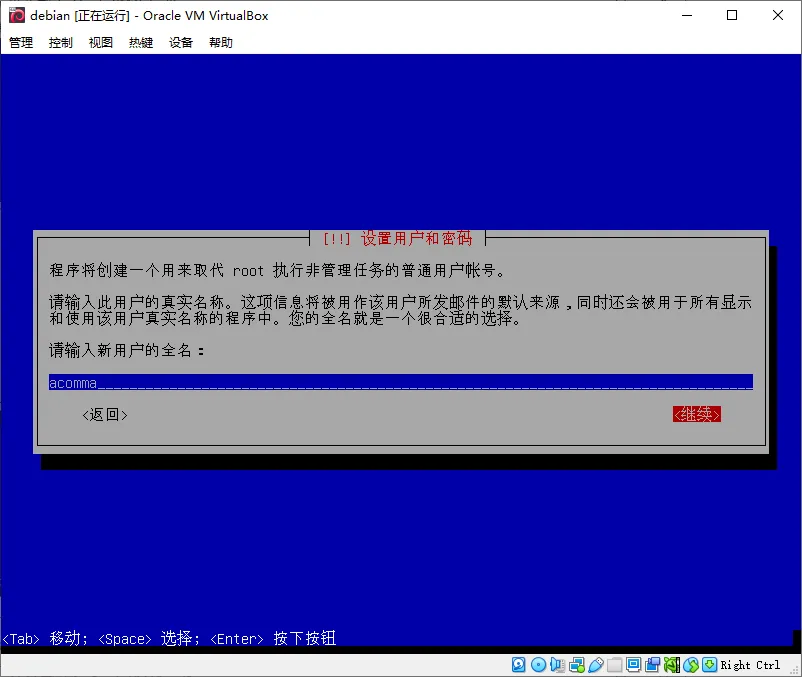
Task: Minimize the VirtualBox window
Action: tap(687, 15)
